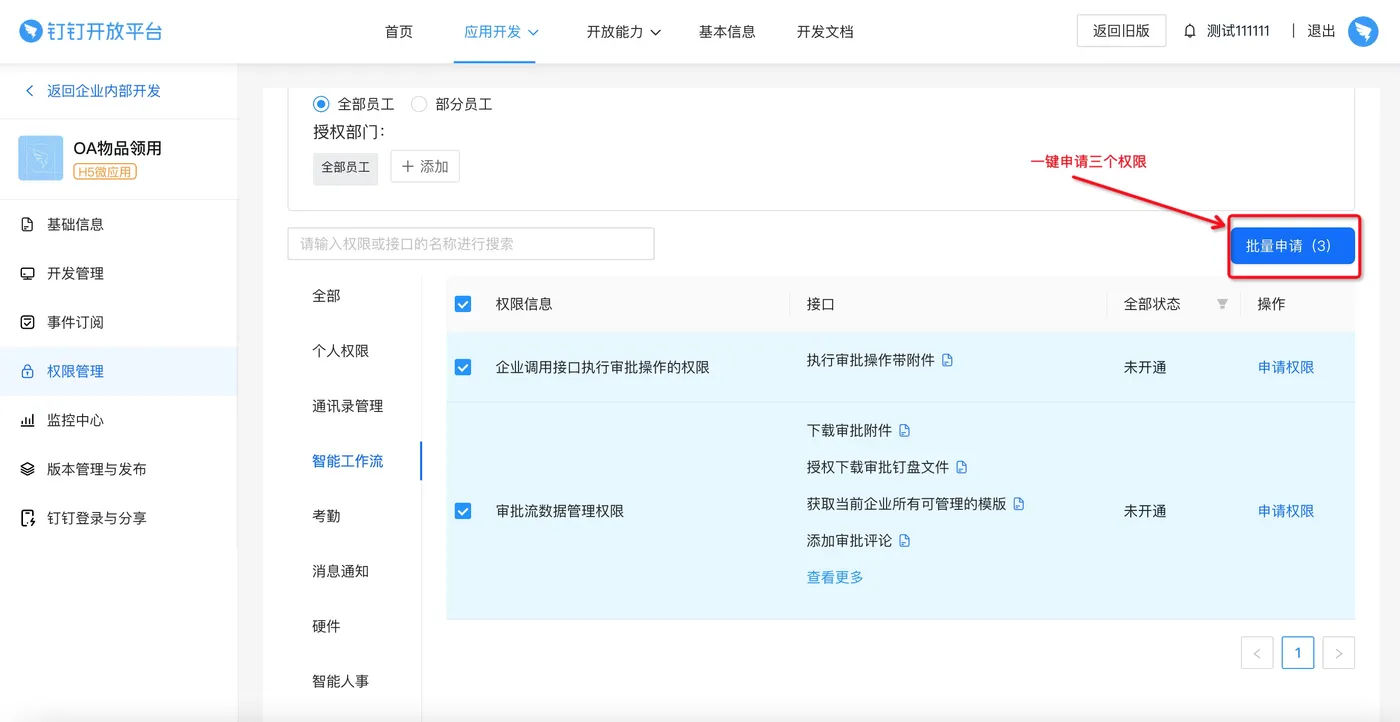Select the 硬件 category

click(326, 626)
